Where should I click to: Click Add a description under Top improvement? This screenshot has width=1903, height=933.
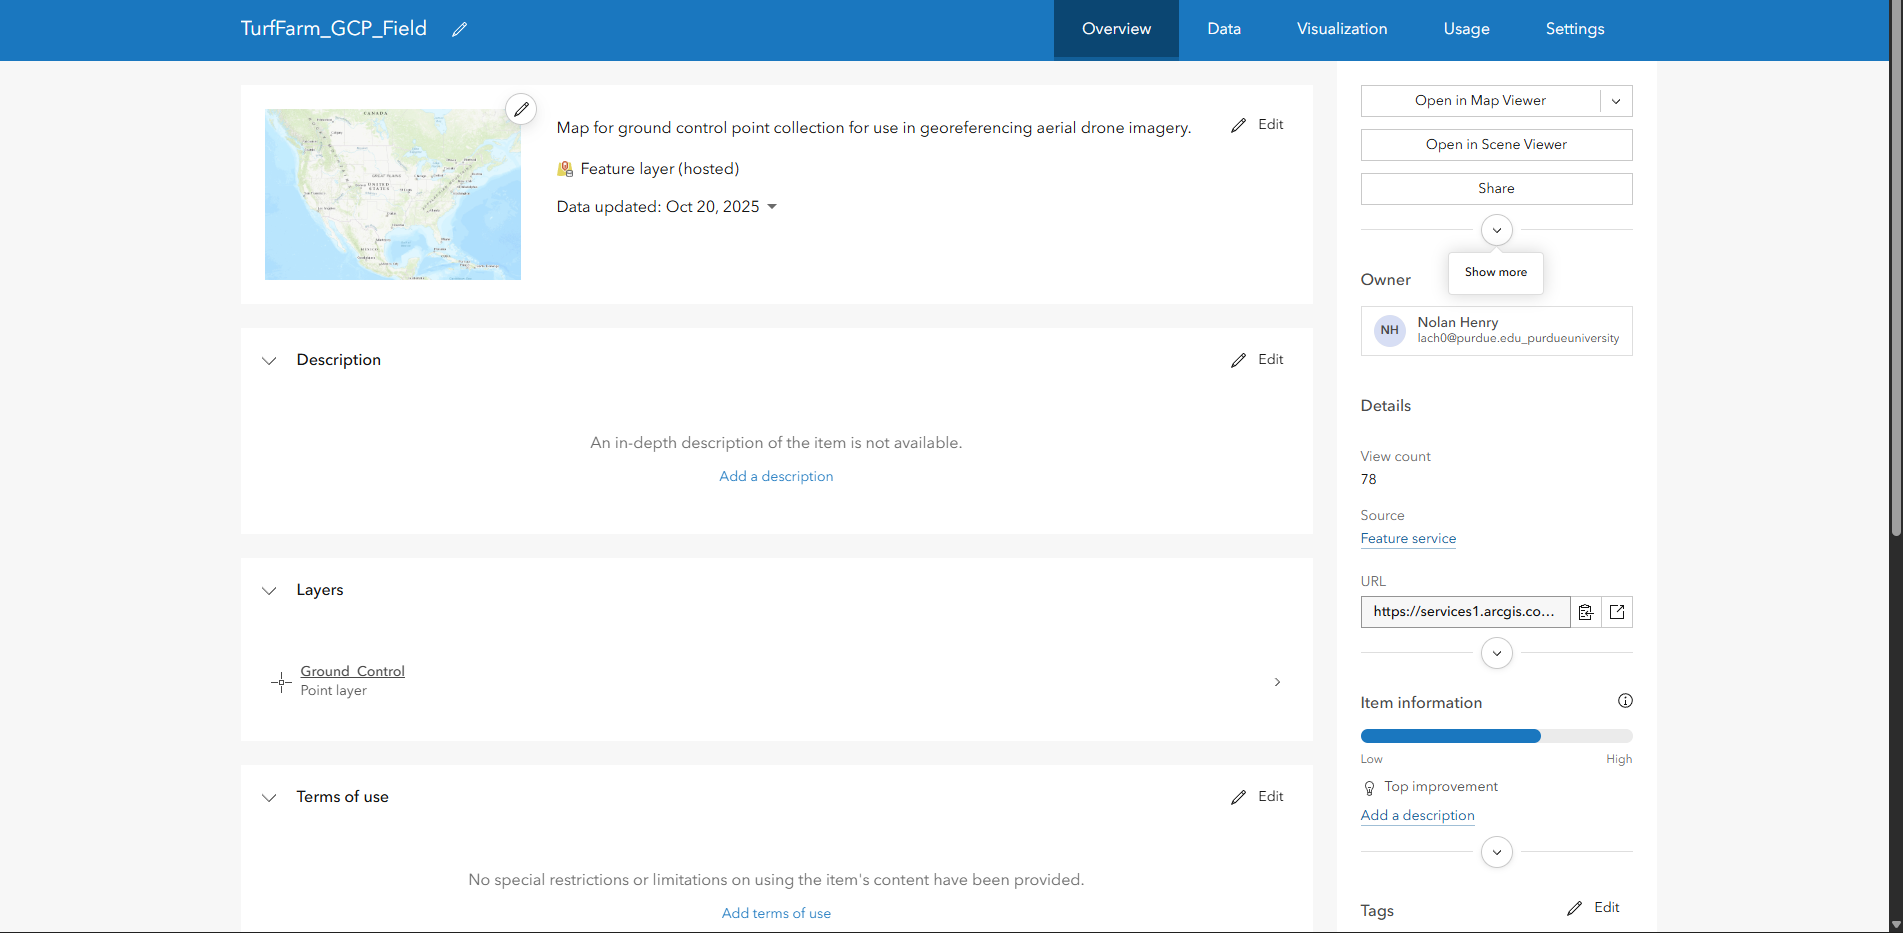[x=1417, y=816]
